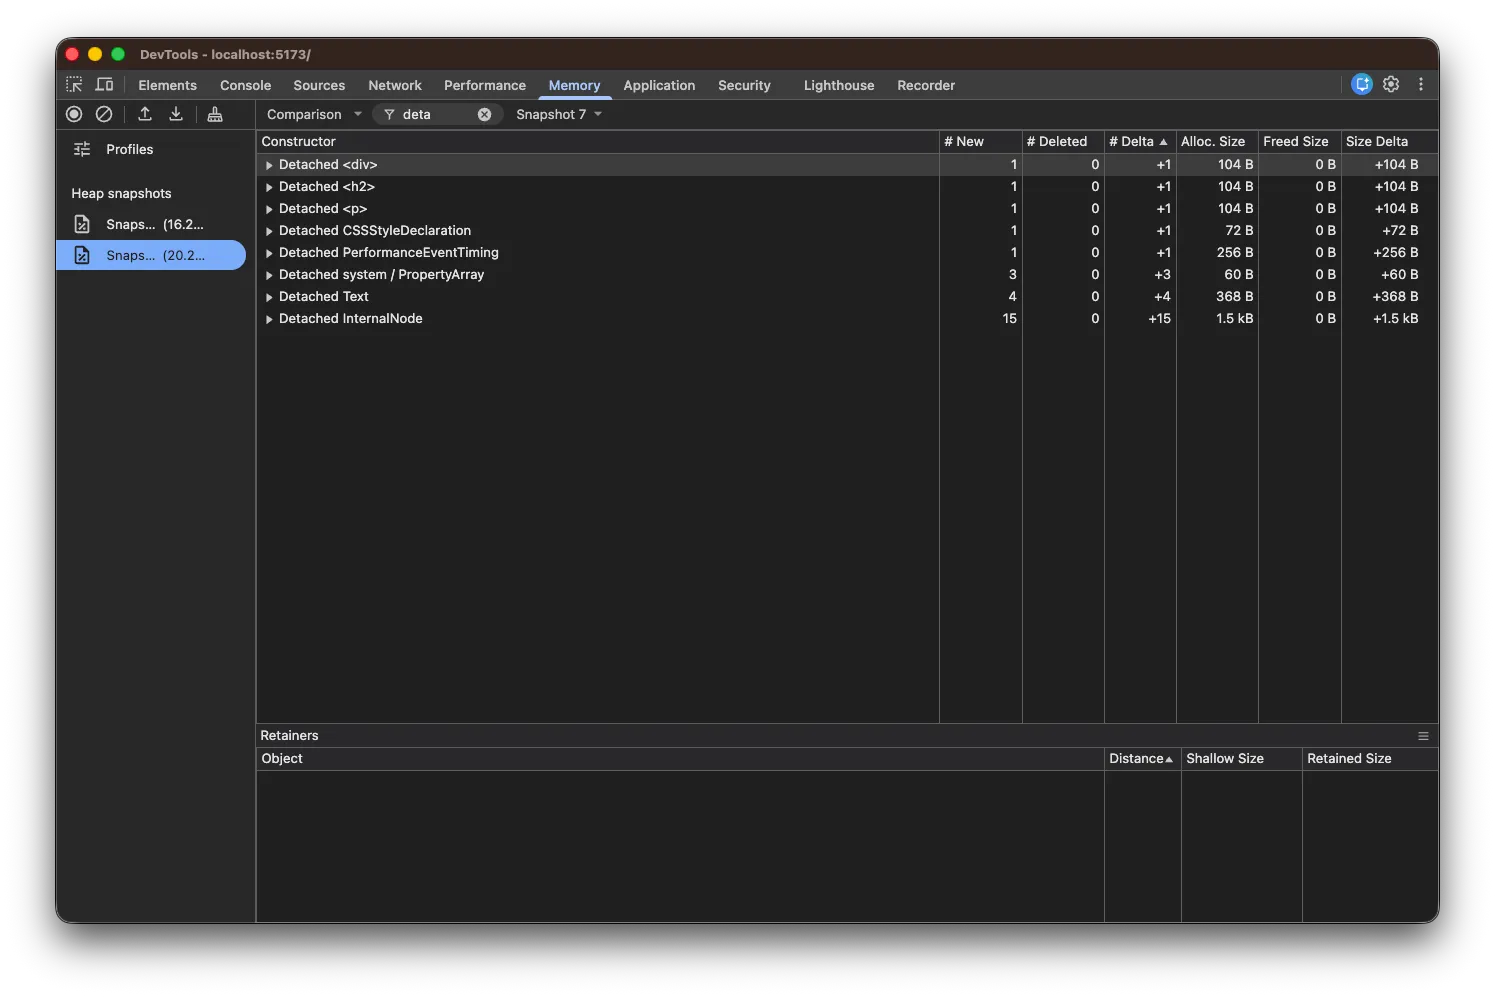This screenshot has height=997, width=1495.
Task: Open the Application tab
Action: point(659,85)
